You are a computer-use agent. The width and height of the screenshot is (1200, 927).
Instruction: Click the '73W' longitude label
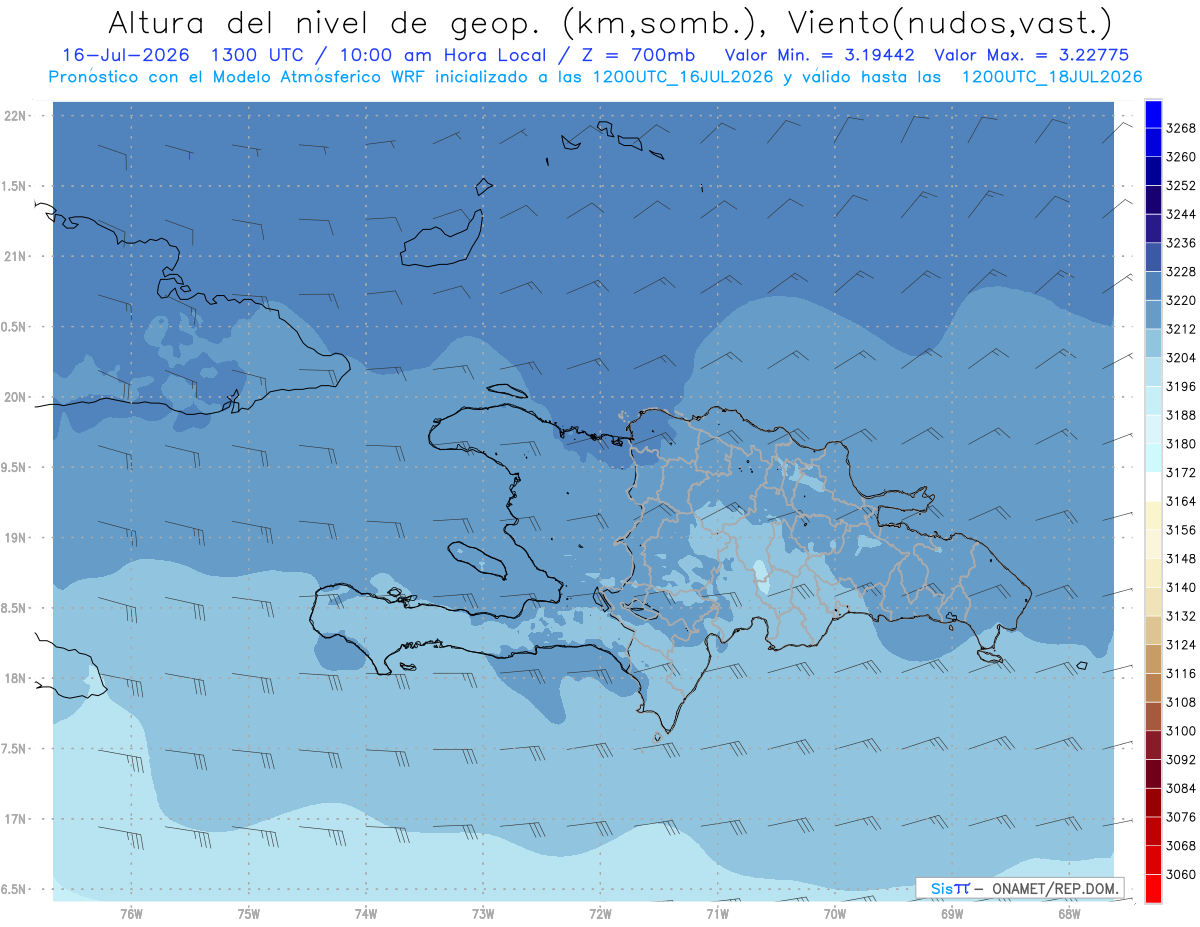point(483,914)
